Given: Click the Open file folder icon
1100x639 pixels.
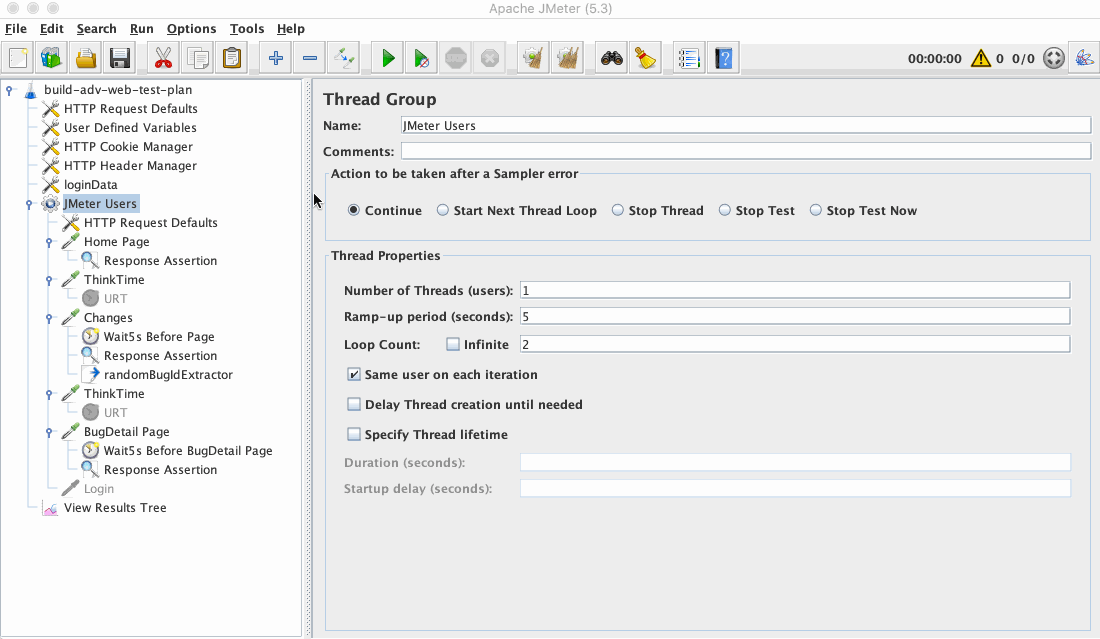Looking at the screenshot, I should click(86, 58).
